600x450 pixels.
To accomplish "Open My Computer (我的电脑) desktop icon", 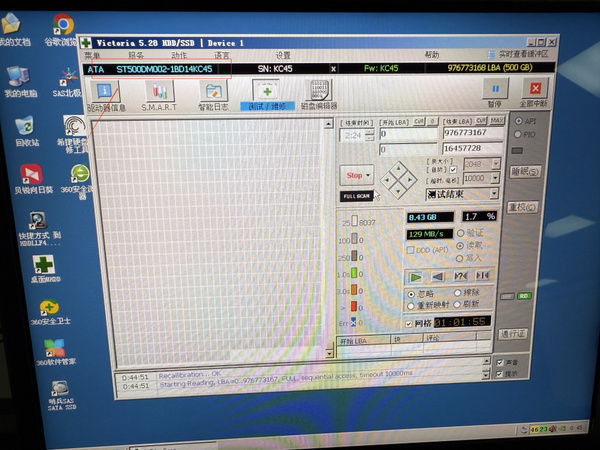I will click(18, 76).
